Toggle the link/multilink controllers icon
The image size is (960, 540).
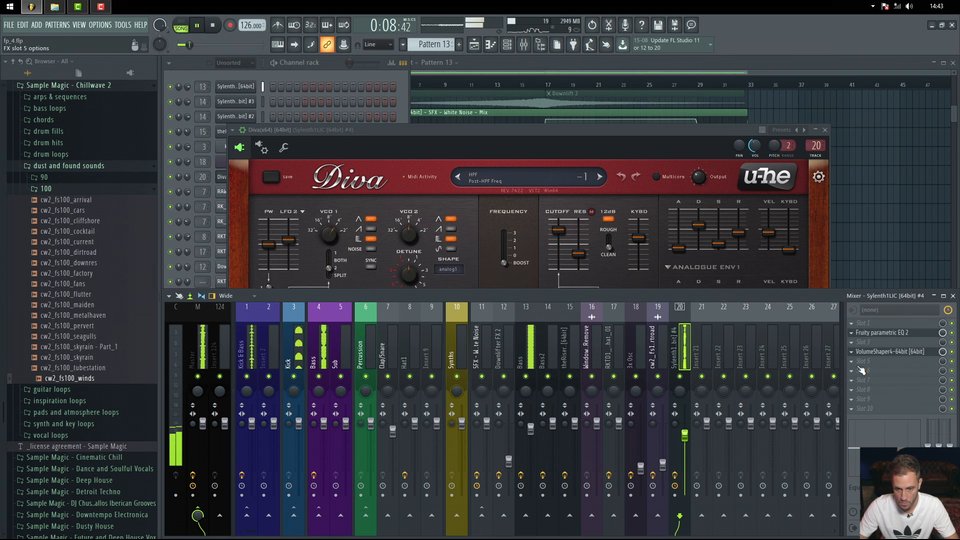(x=327, y=44)
